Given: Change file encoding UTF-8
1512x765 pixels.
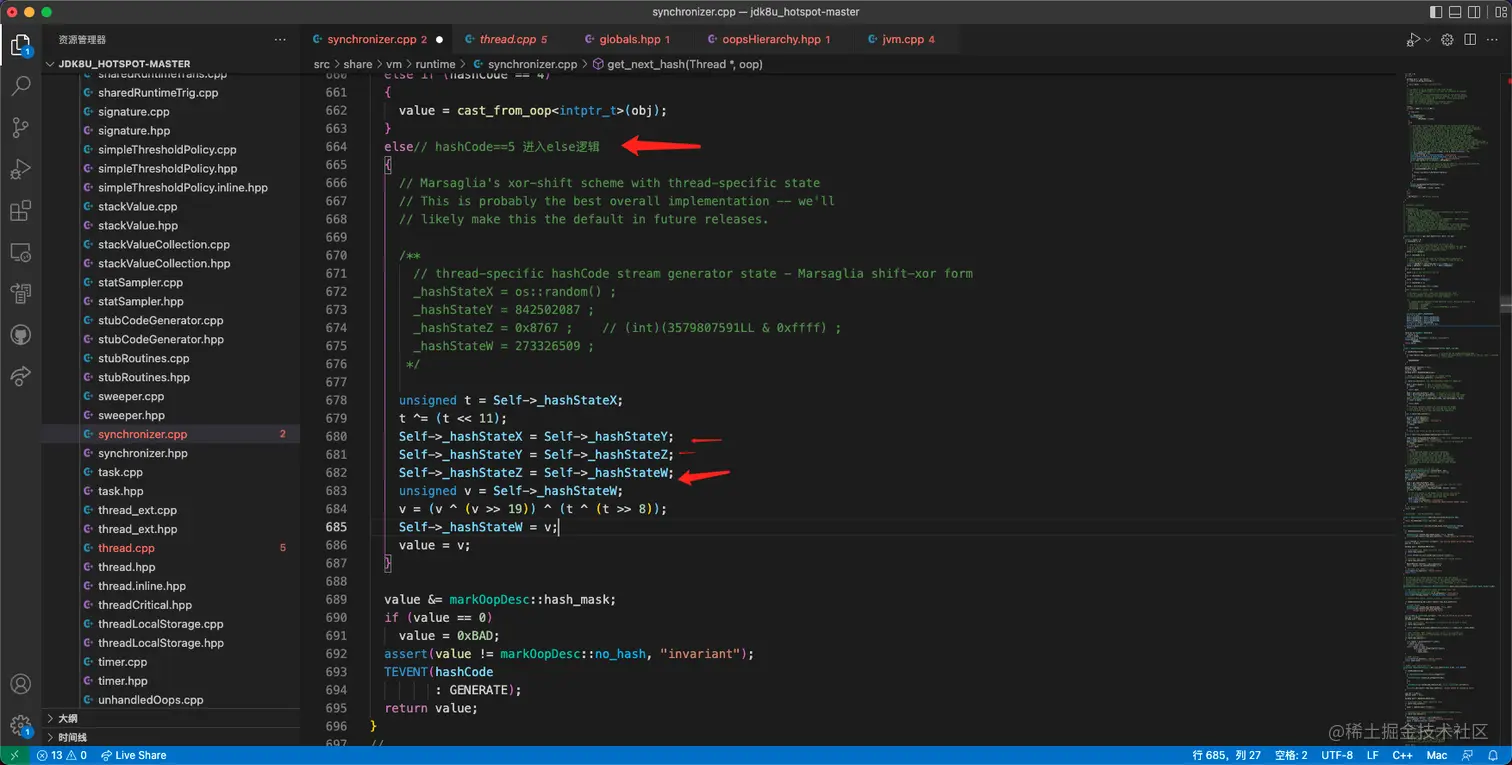Looking at the screenshot, I should click(1337, 755).
